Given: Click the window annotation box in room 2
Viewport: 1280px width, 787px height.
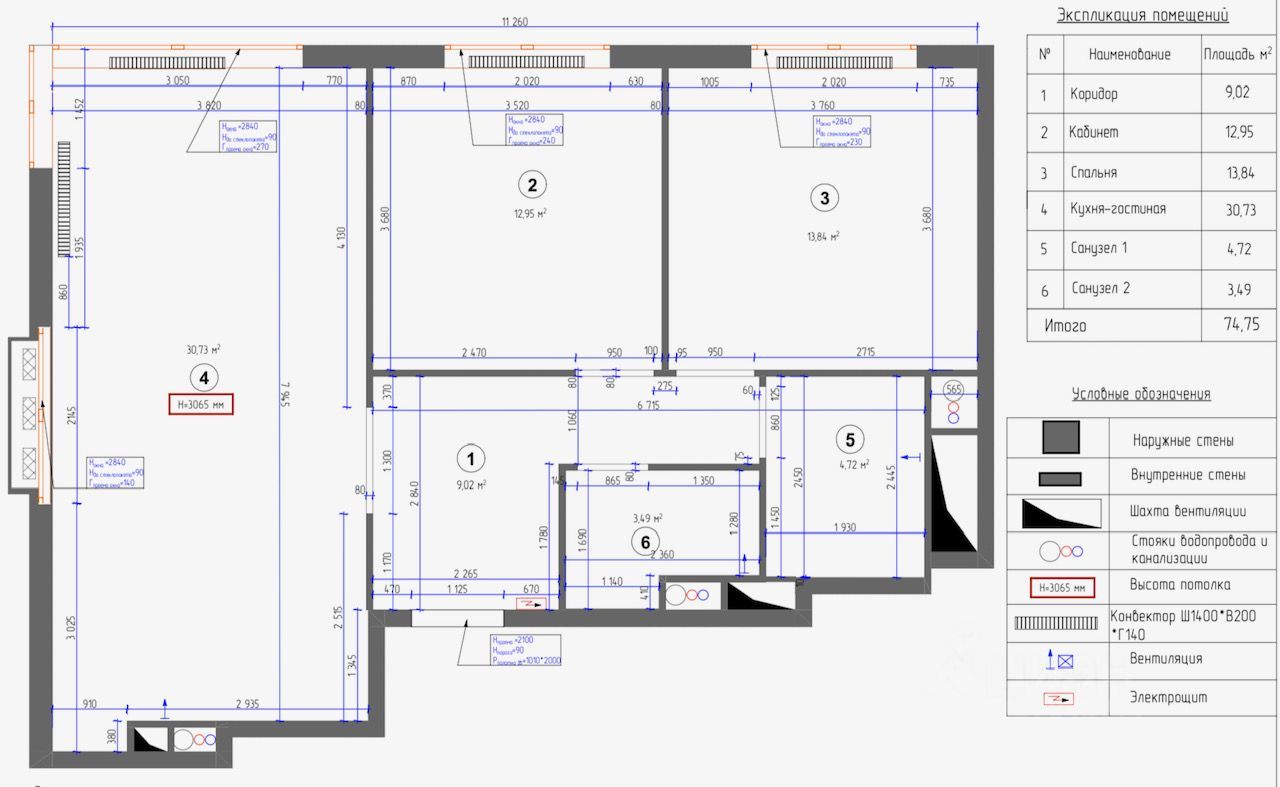Looking at the screenshot, I should 534,130.
